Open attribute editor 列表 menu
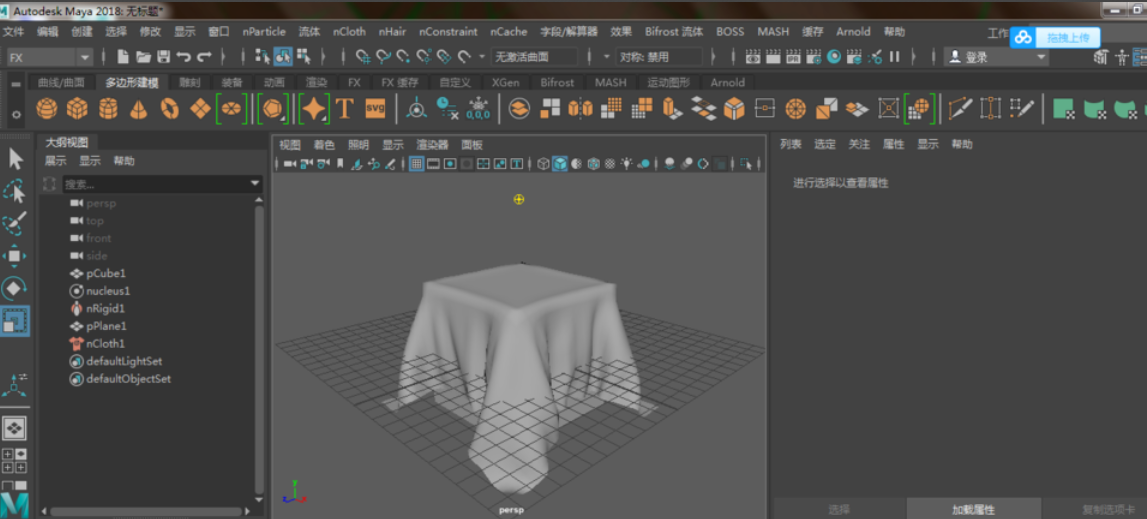The width and height of the screenshot is (1147, 519). click(x=791, y=144)
